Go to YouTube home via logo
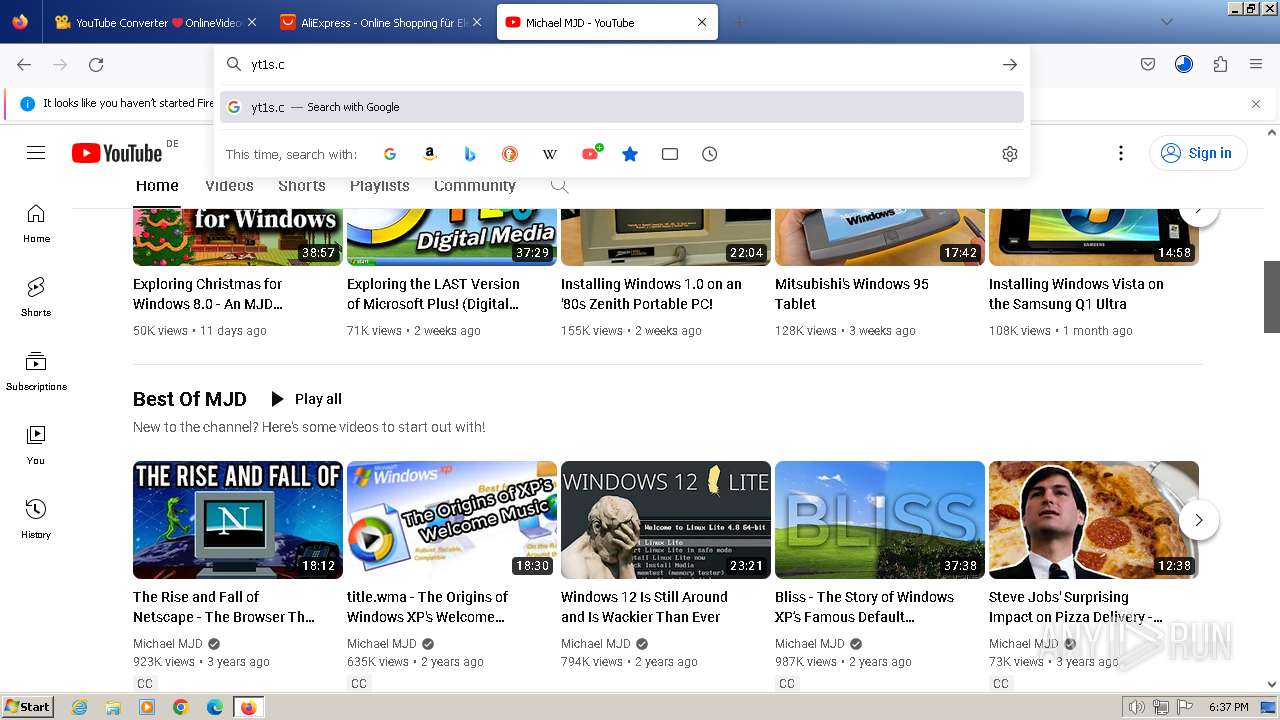 (x=117, y=153)
